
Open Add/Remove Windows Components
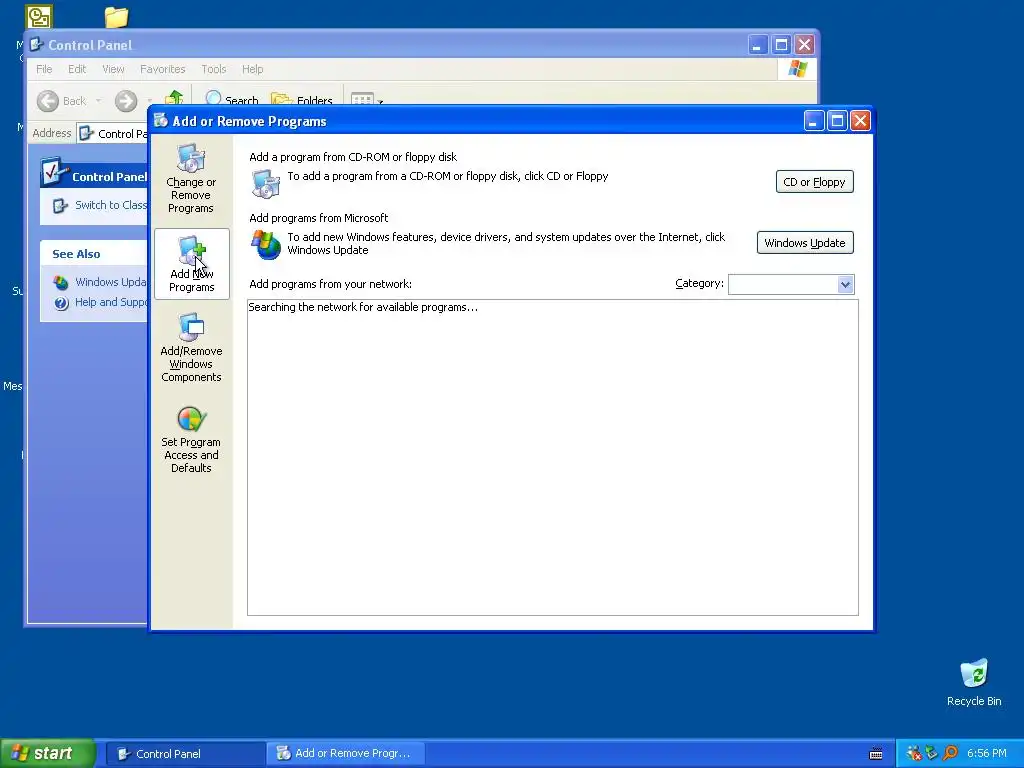[191, 347]
